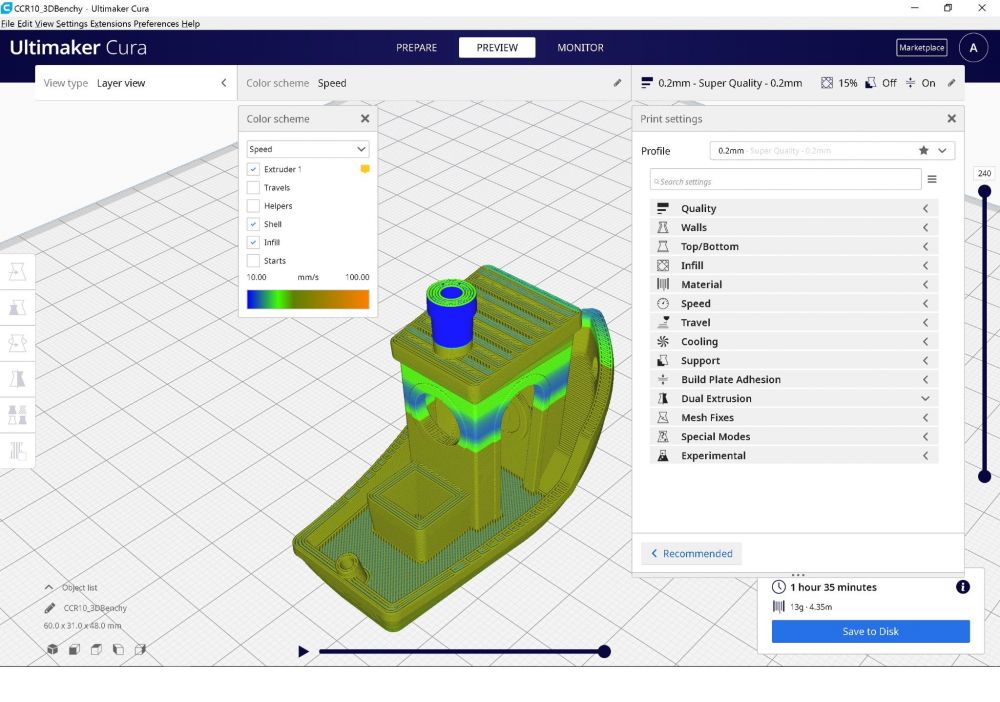Viewport: 1000px width, 702px height.
Task: Click the Quality category icon
Action: tap(663, 208)
